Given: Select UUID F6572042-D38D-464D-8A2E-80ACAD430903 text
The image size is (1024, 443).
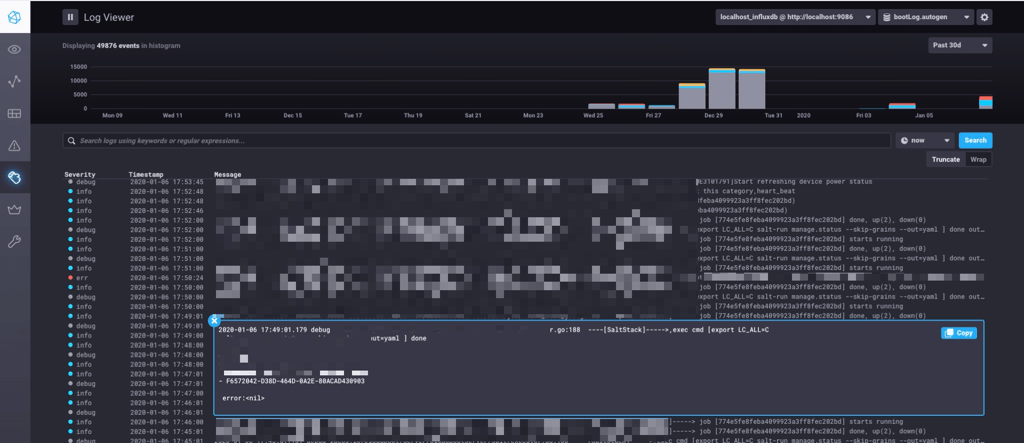Looking at the screenshot, I should 295,381.
